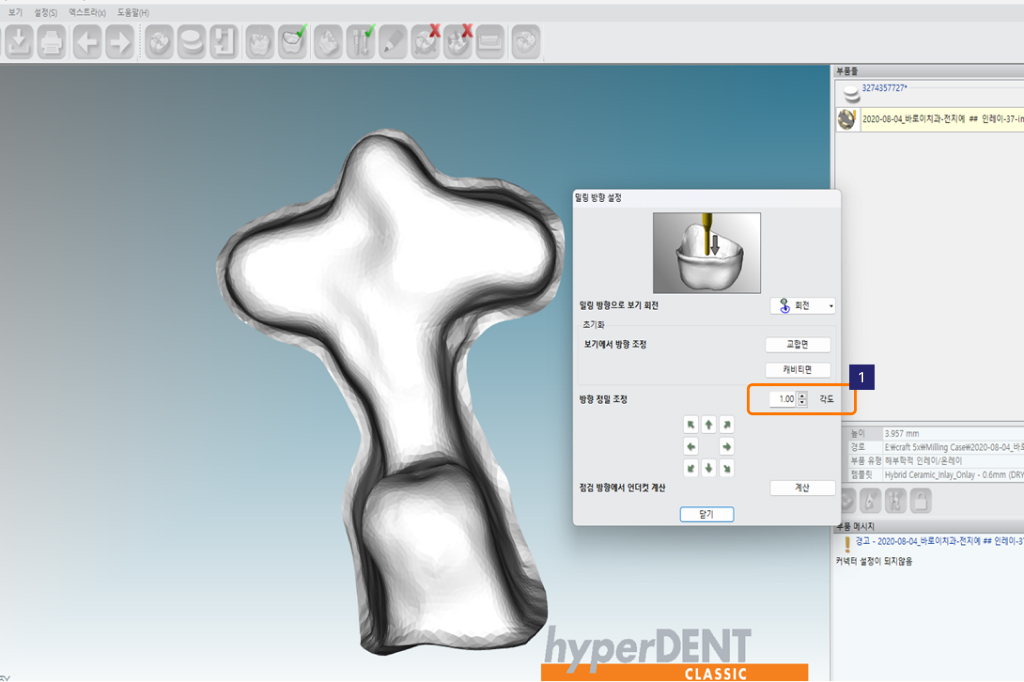Click the 교합면 button

[799, 345]
